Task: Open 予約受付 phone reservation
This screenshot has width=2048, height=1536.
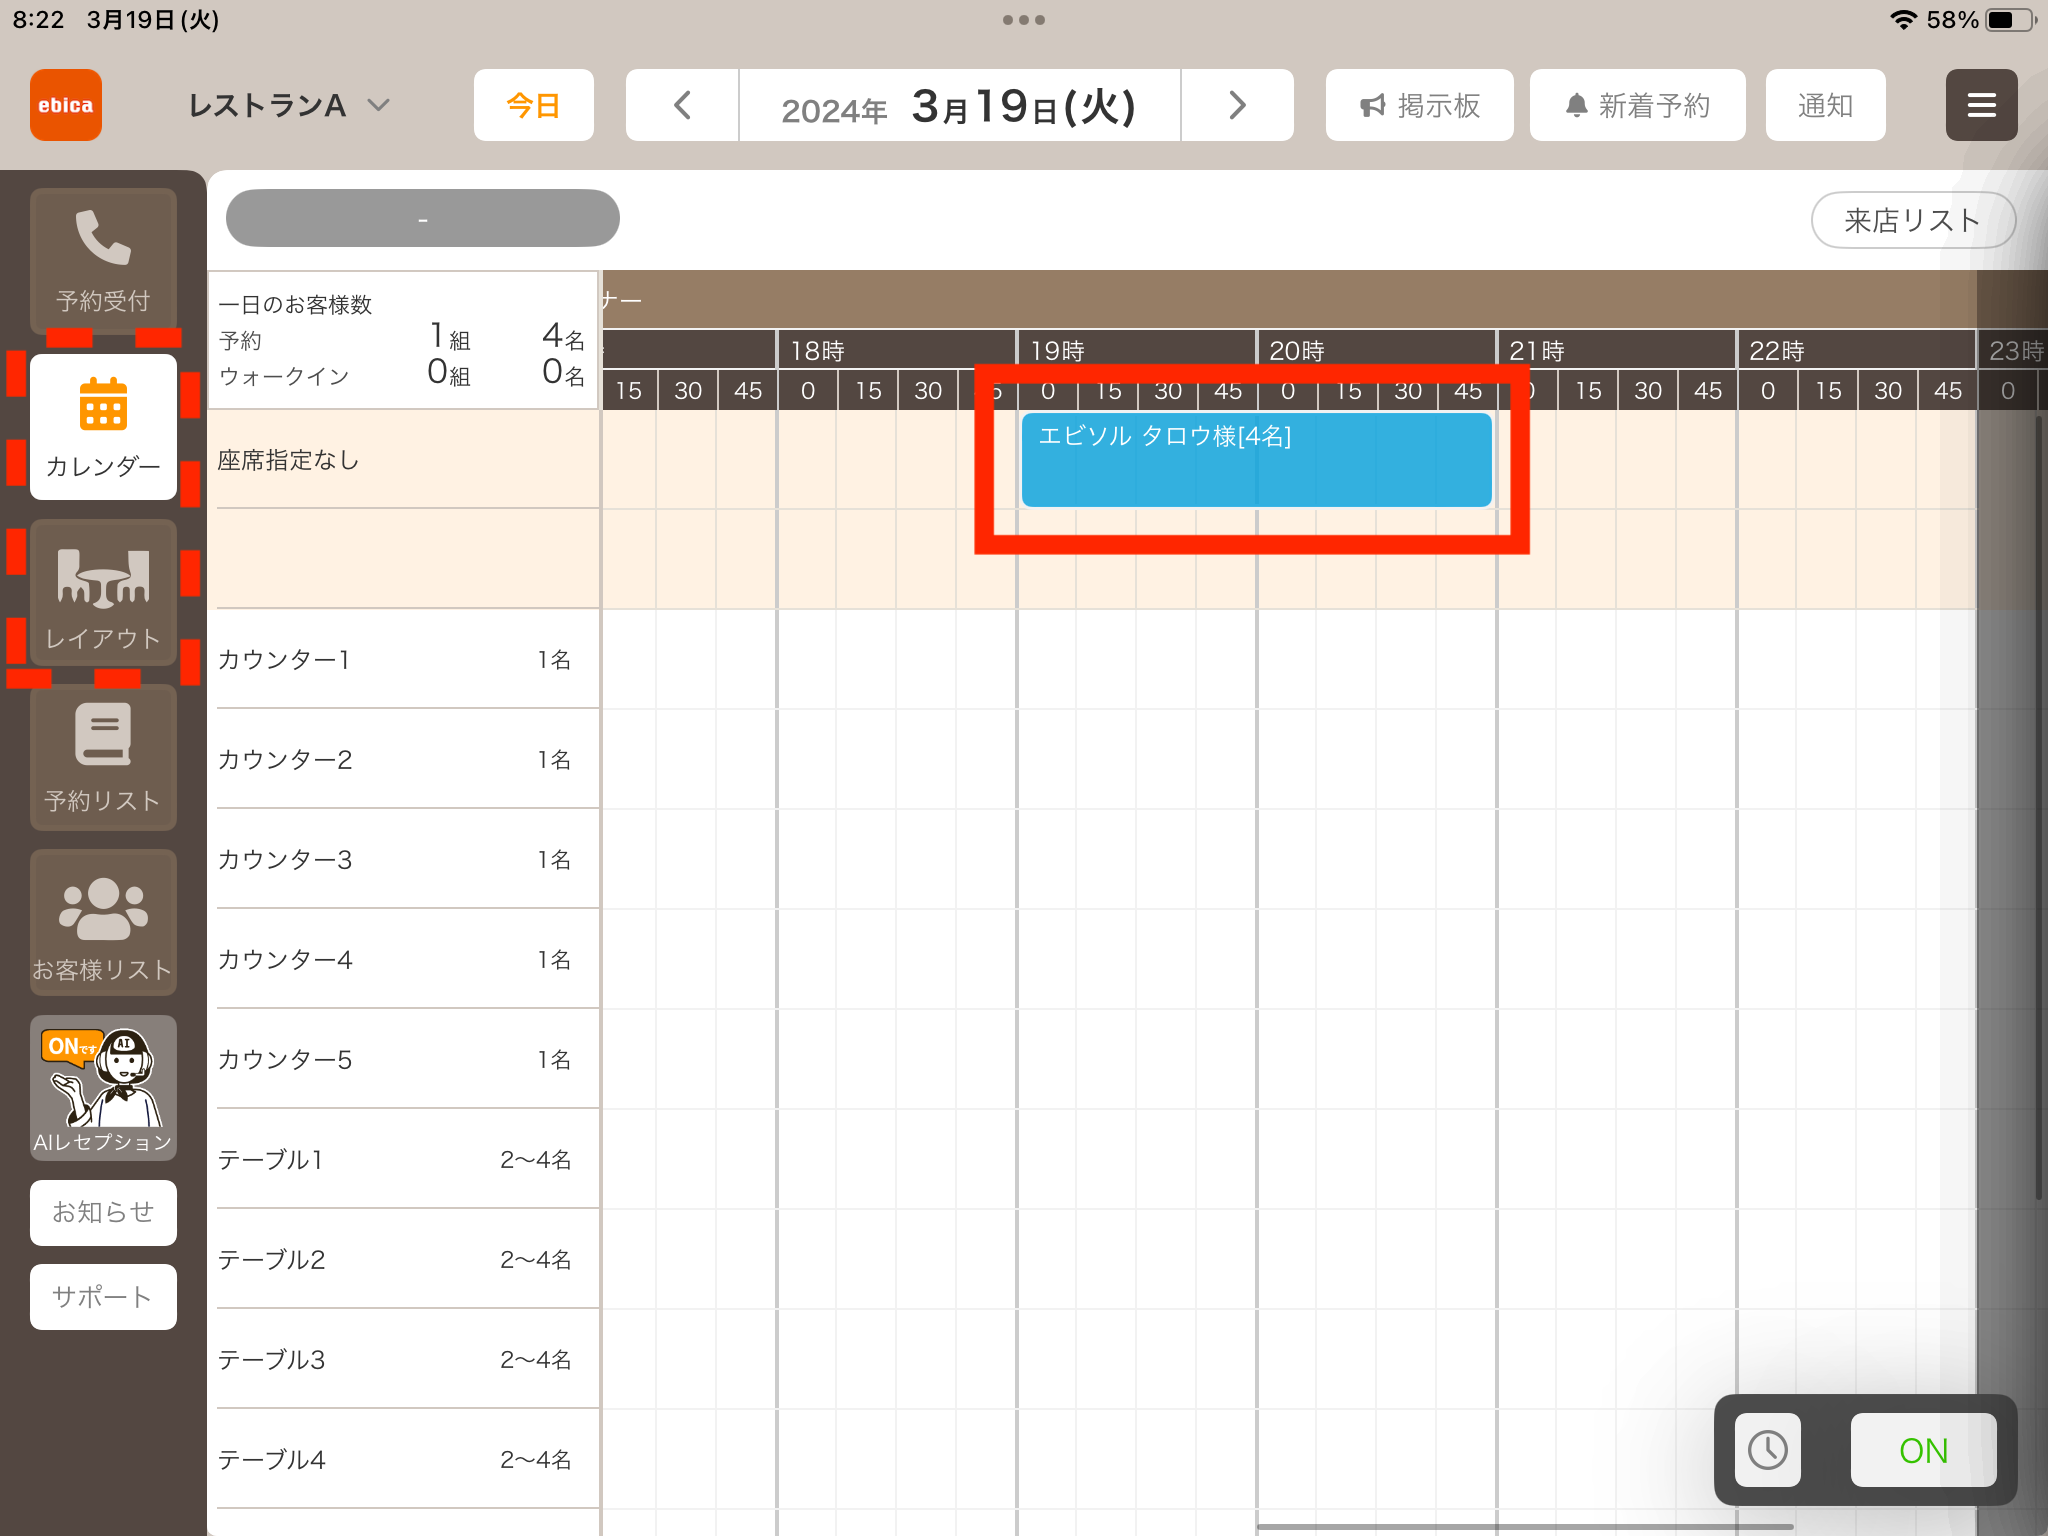Action: pyautogui.click(x=103, y=260)
